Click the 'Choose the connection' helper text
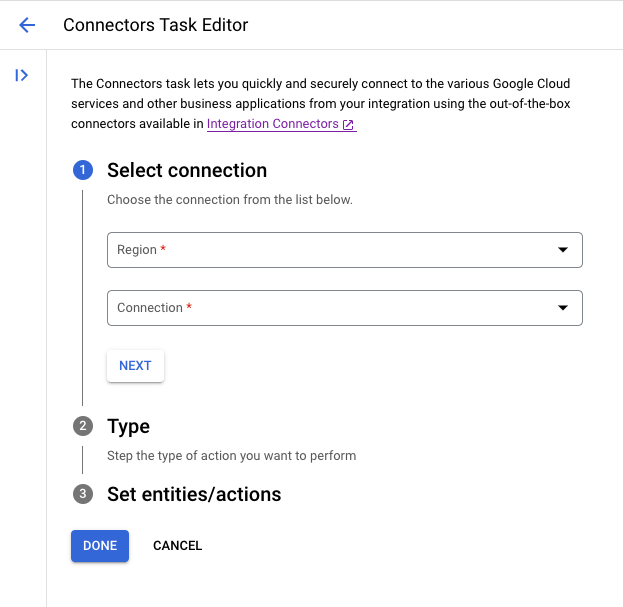 [x=230, y=200]
